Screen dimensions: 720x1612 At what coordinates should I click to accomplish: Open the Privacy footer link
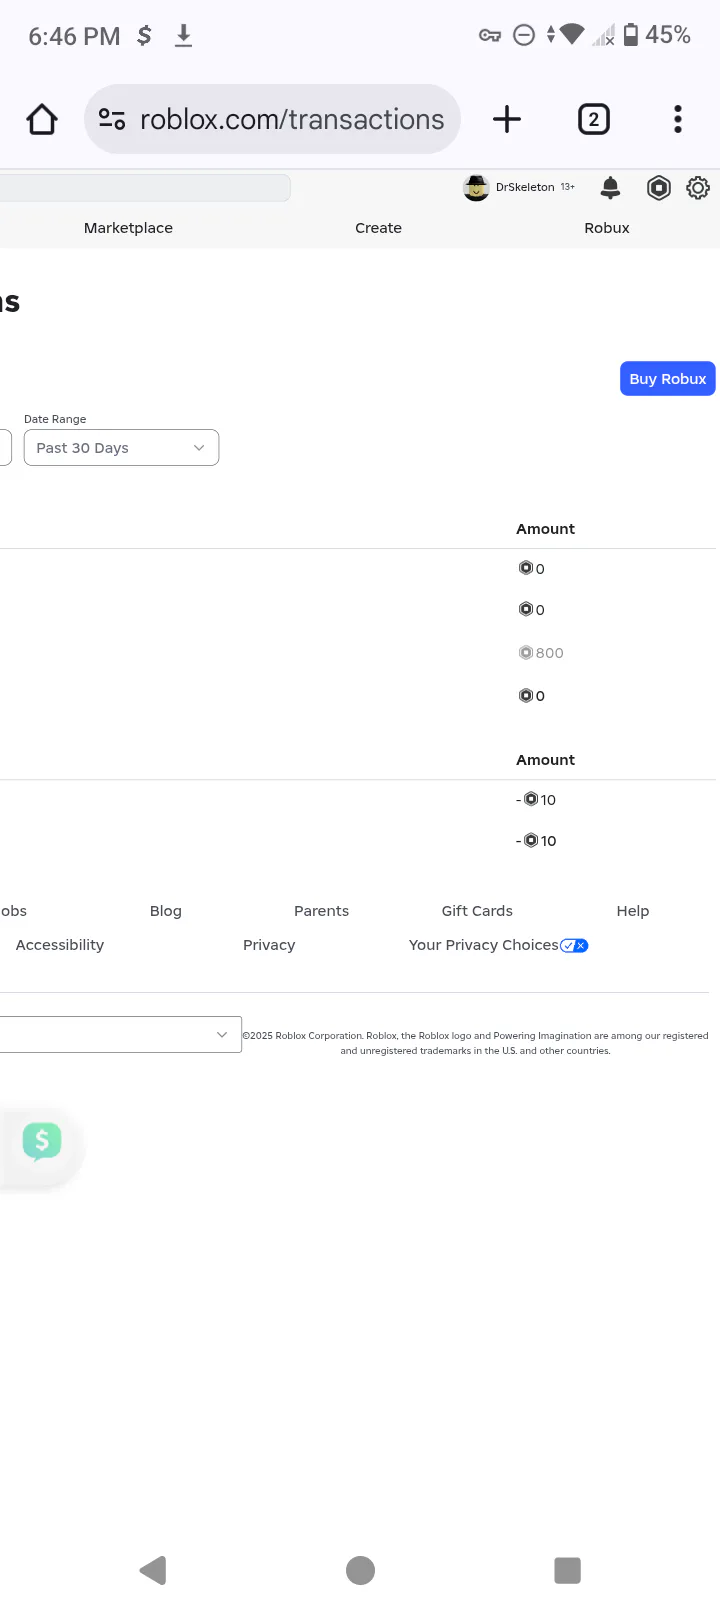(x=269, y=945)
